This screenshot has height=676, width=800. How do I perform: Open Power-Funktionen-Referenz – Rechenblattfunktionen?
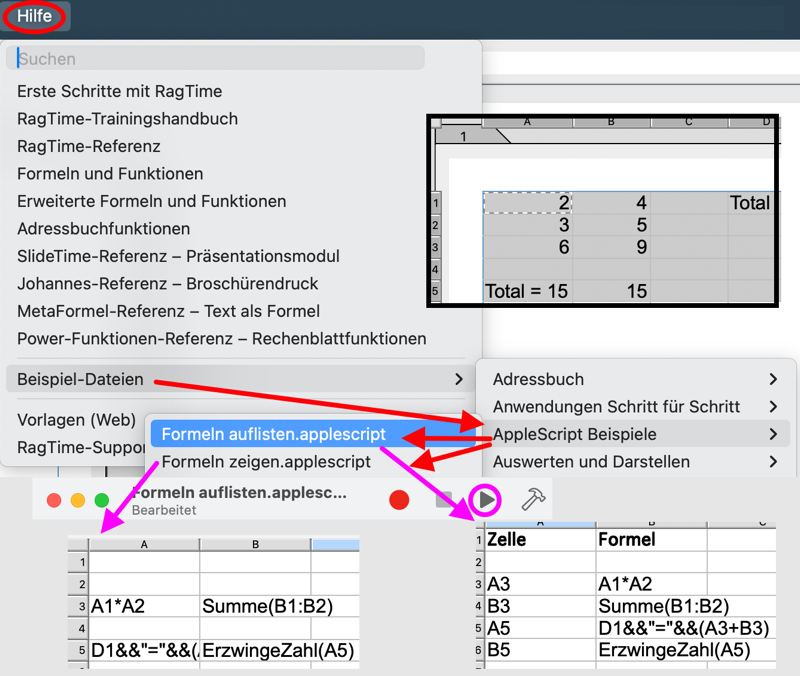coord(221,339)
